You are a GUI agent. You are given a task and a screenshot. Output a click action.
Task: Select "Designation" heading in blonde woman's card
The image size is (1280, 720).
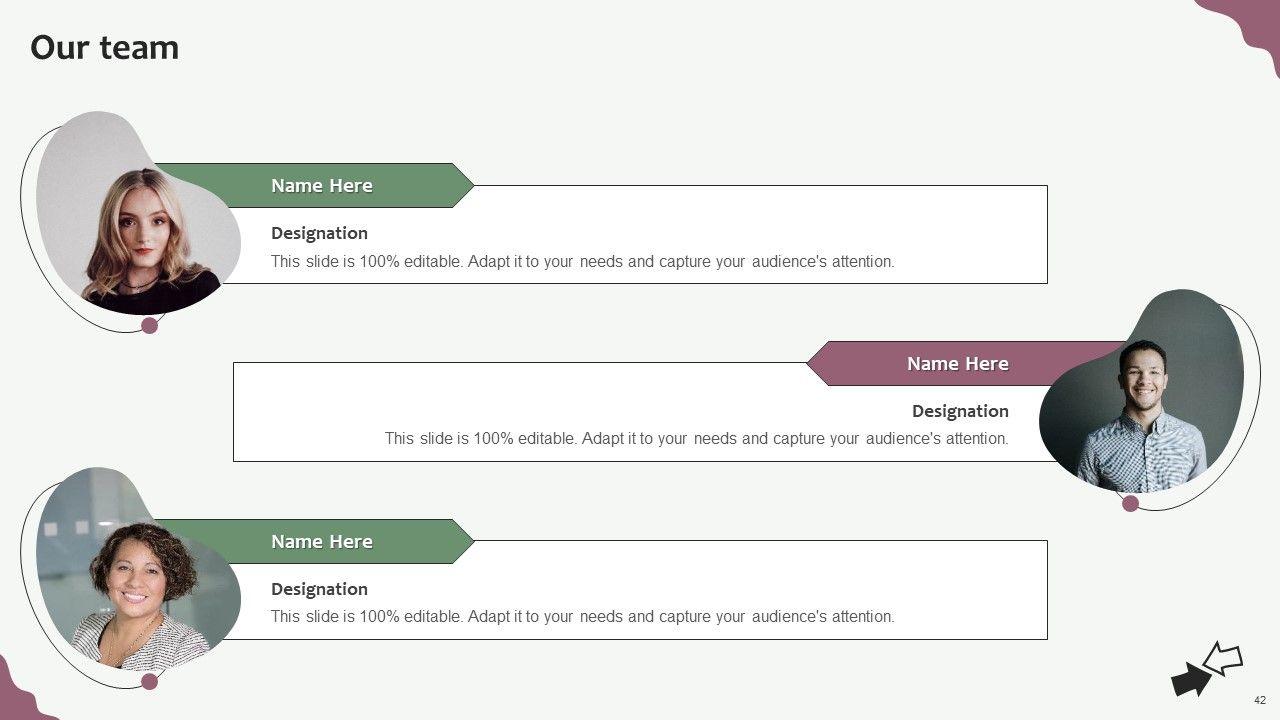[x=319, y=233]
